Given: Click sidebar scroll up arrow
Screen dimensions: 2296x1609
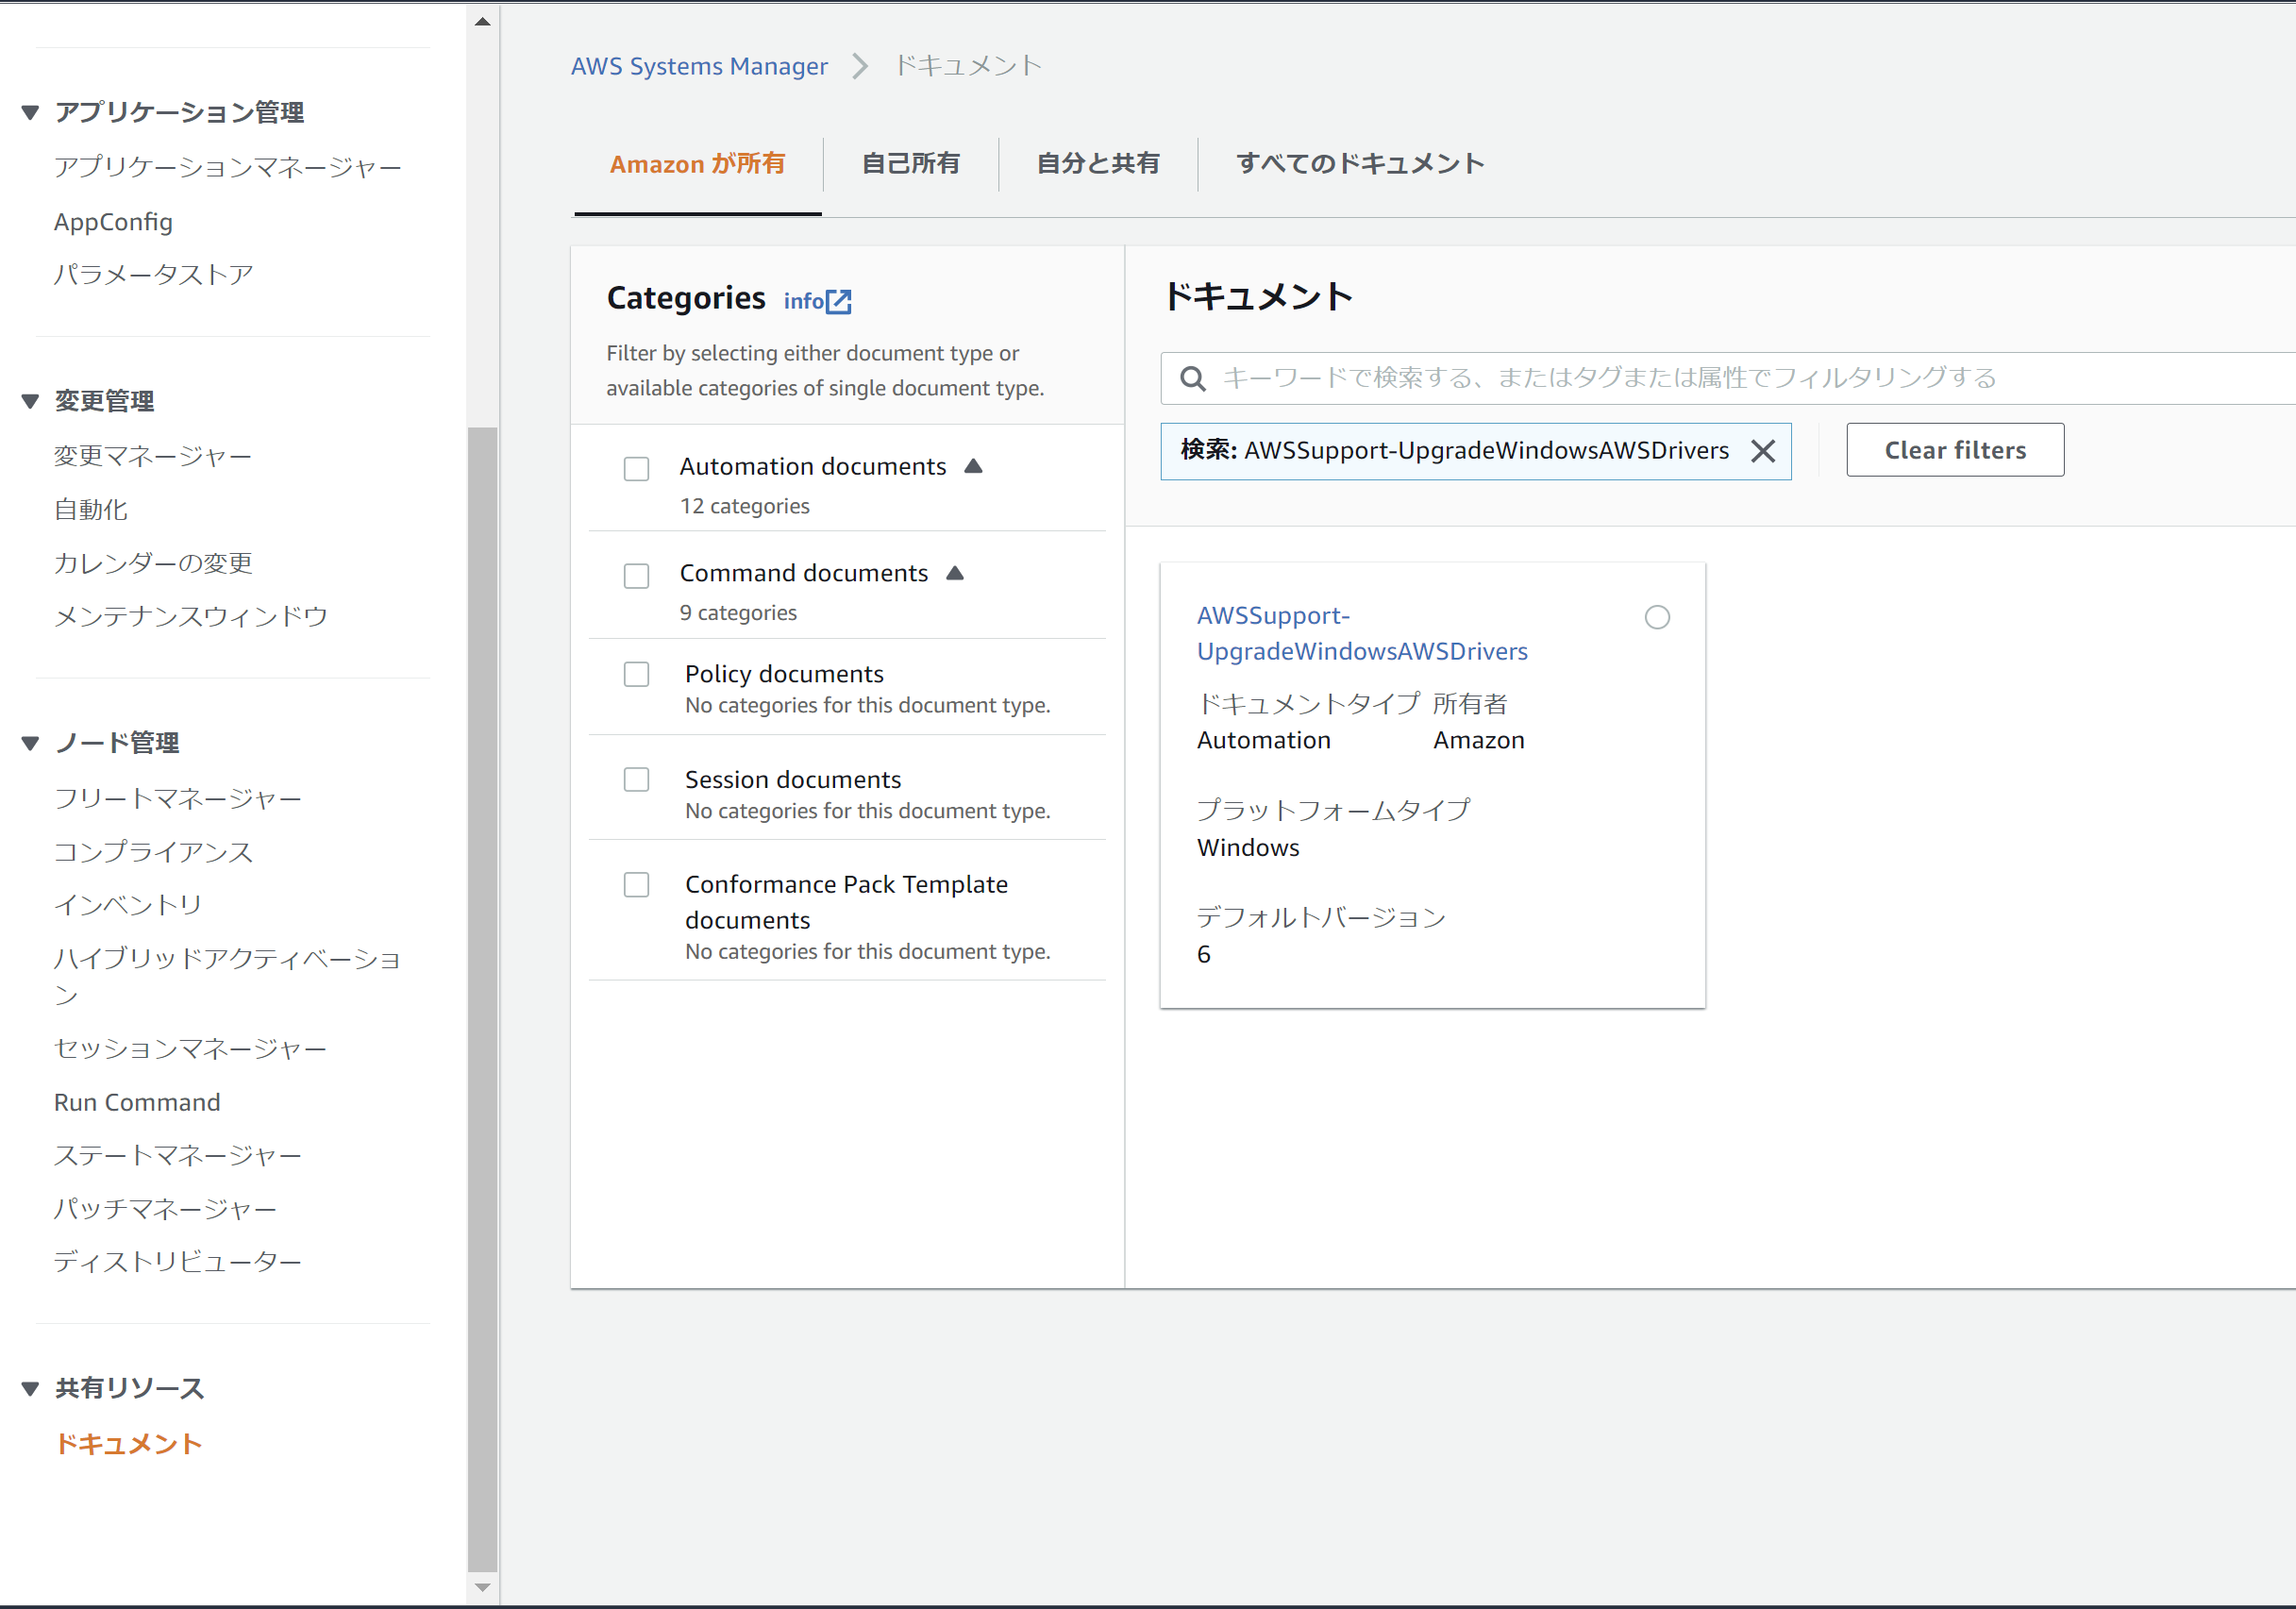Looking at the screenshot, I should coord(483,21).
